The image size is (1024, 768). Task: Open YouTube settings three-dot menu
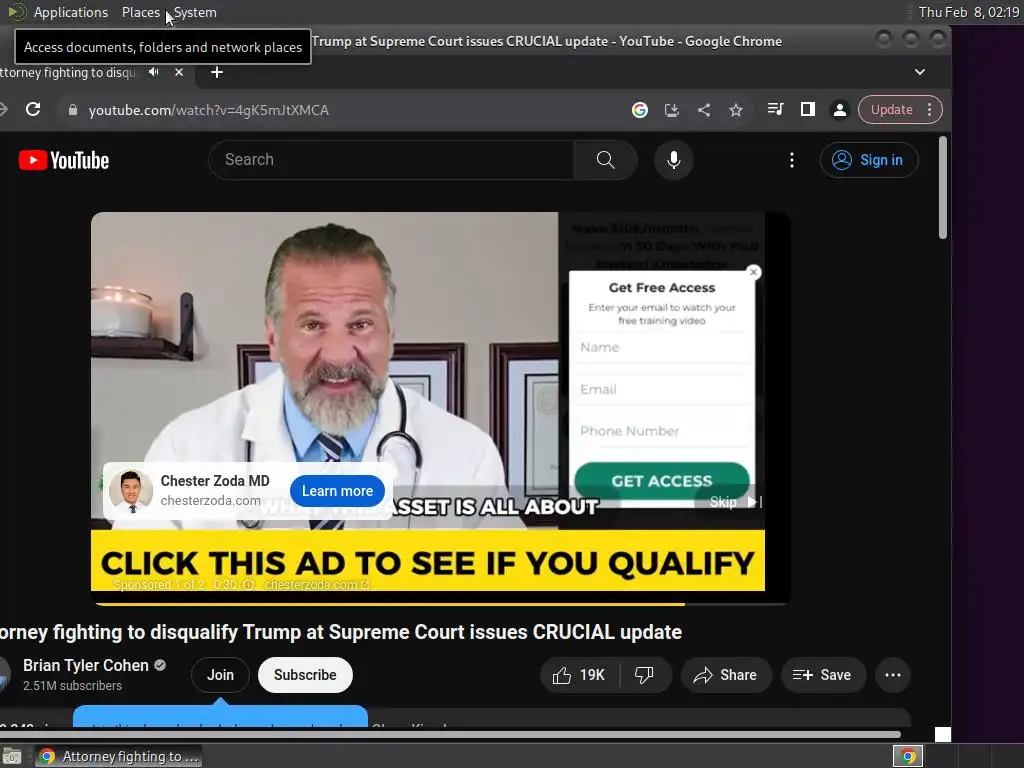[x=792, y=160]
